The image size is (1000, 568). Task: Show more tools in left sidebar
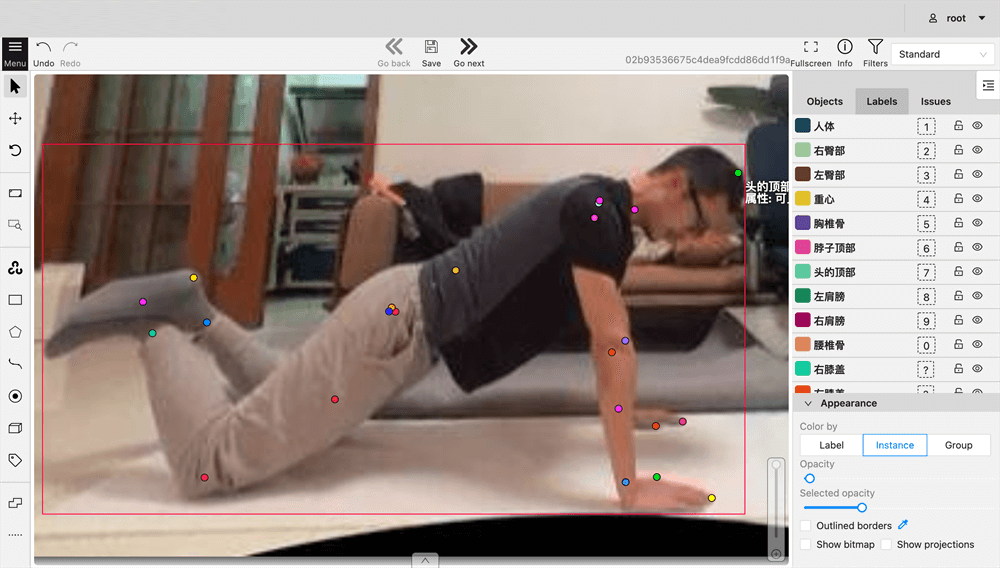15,535
